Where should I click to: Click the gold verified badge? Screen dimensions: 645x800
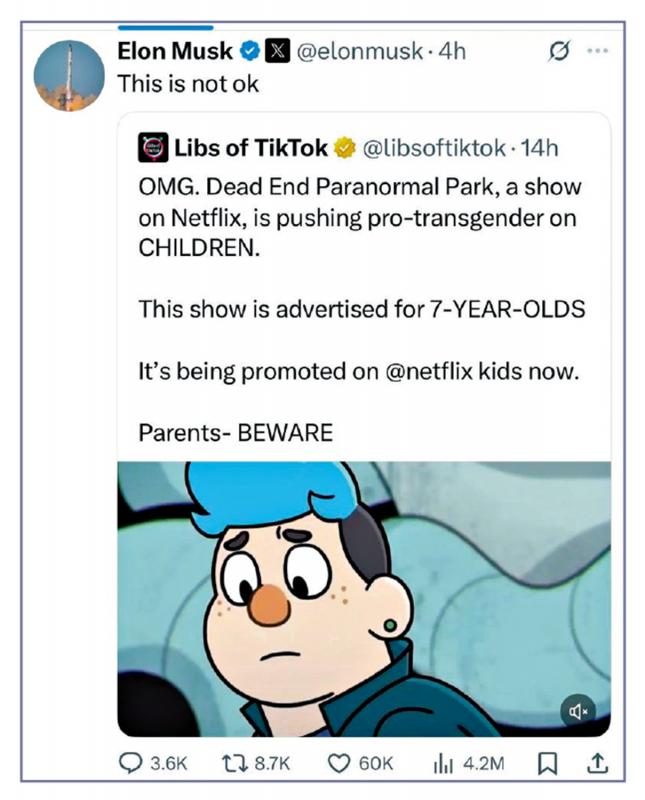343,149
